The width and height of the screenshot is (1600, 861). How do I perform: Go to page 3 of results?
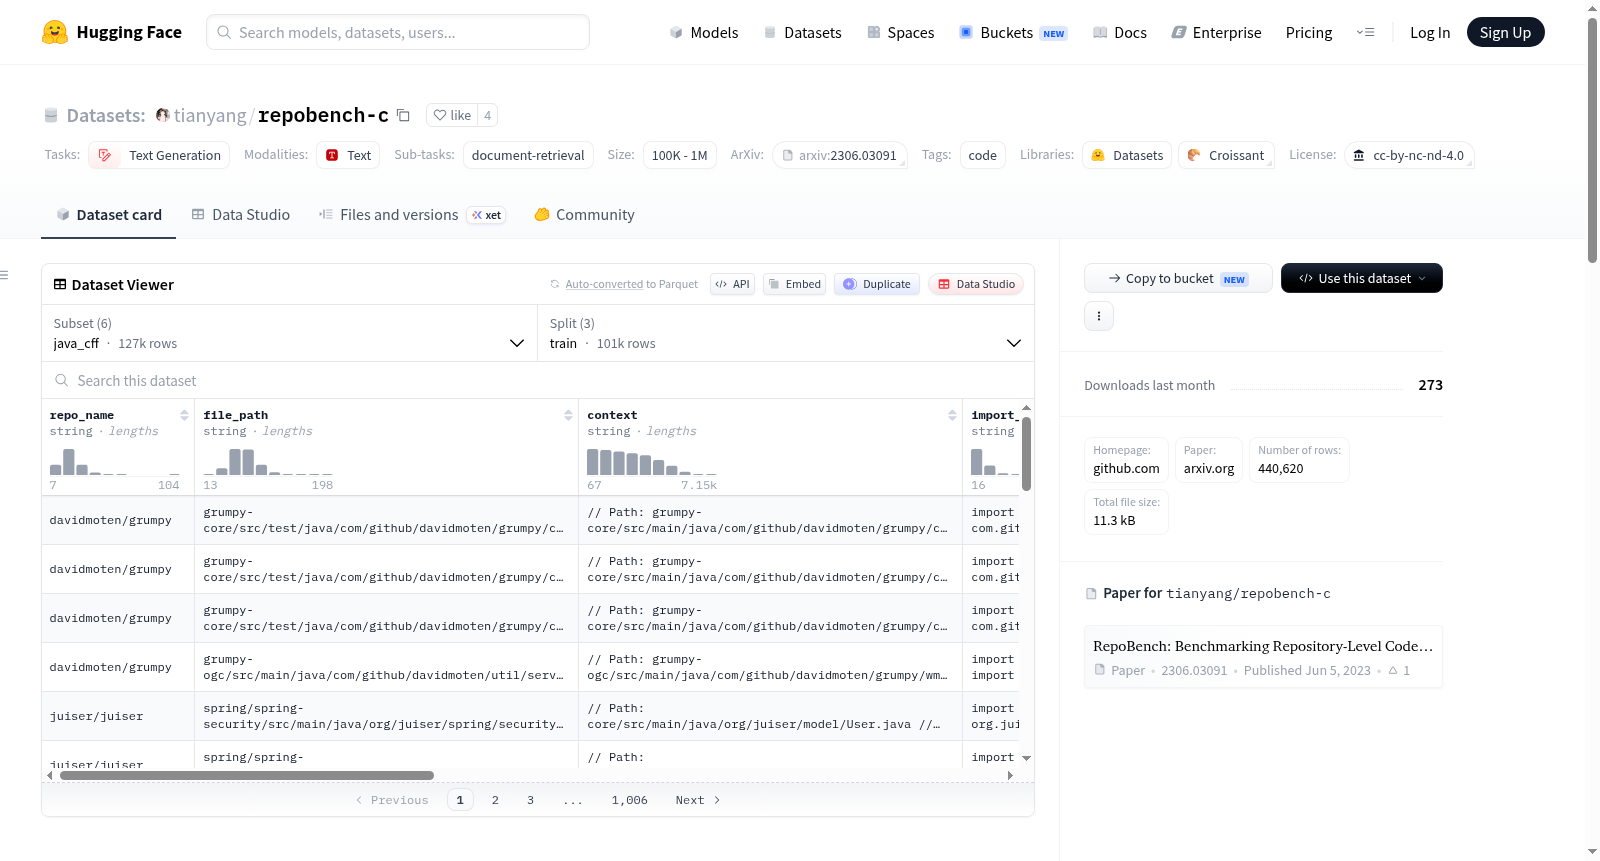pyautogui.click(x=530, y=800)
